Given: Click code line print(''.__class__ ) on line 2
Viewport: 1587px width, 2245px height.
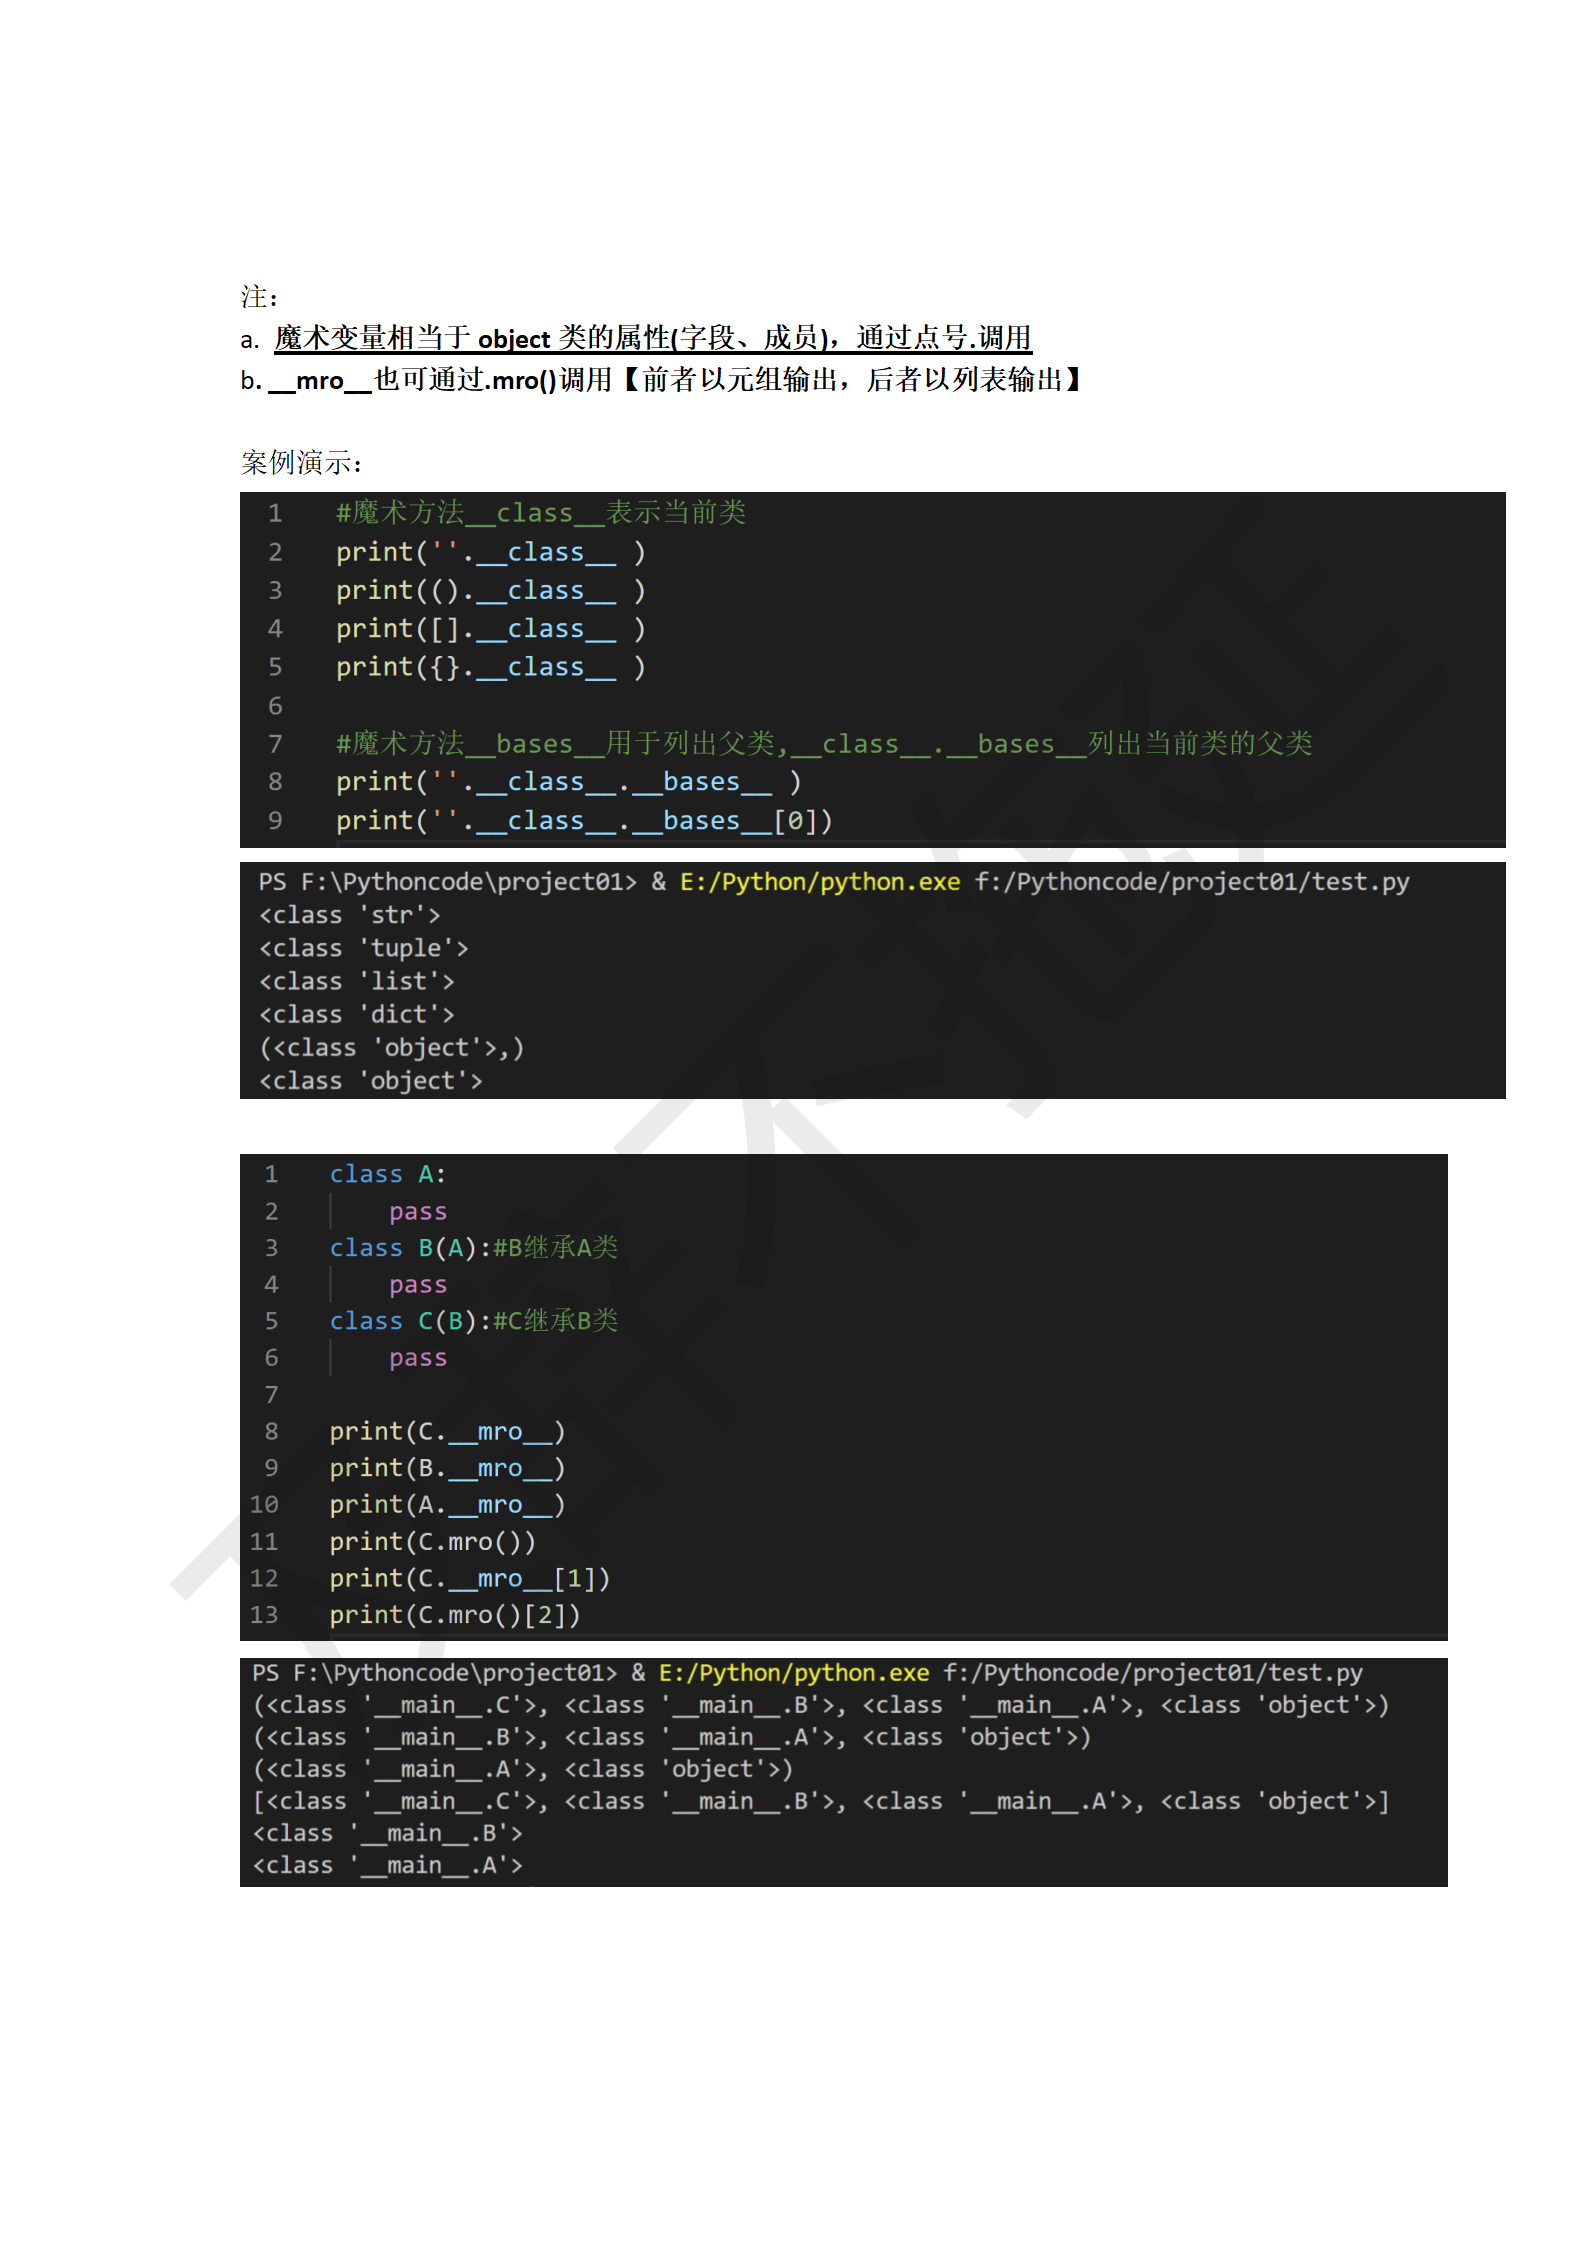Looking at the screenshot, I should [491, 552].
